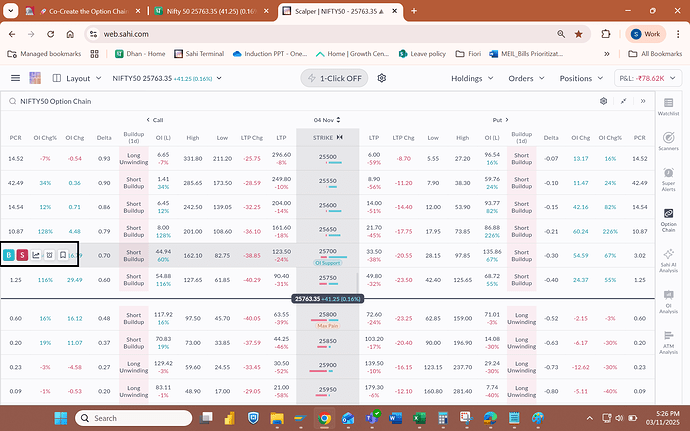Screen dimensions: 690x431
Task: Open All Bookmarks folder
Action: [655, 54]
